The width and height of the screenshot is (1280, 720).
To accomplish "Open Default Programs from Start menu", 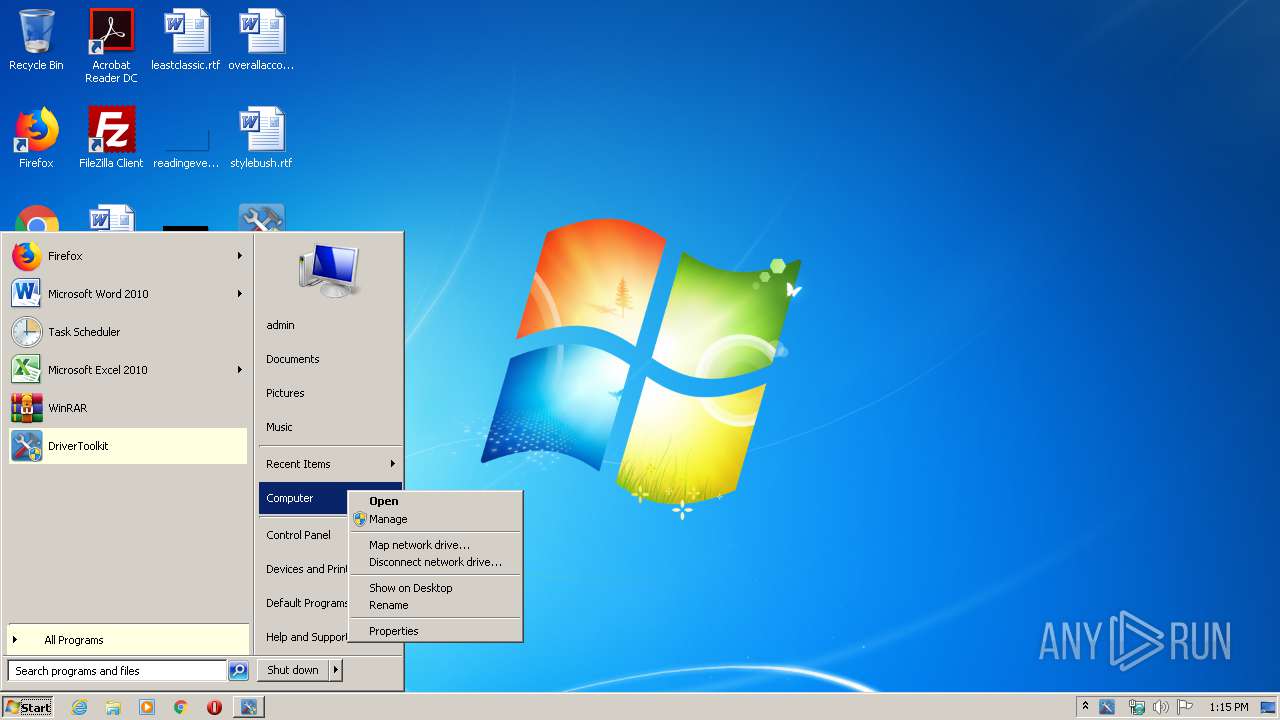I will coord(303,603).
